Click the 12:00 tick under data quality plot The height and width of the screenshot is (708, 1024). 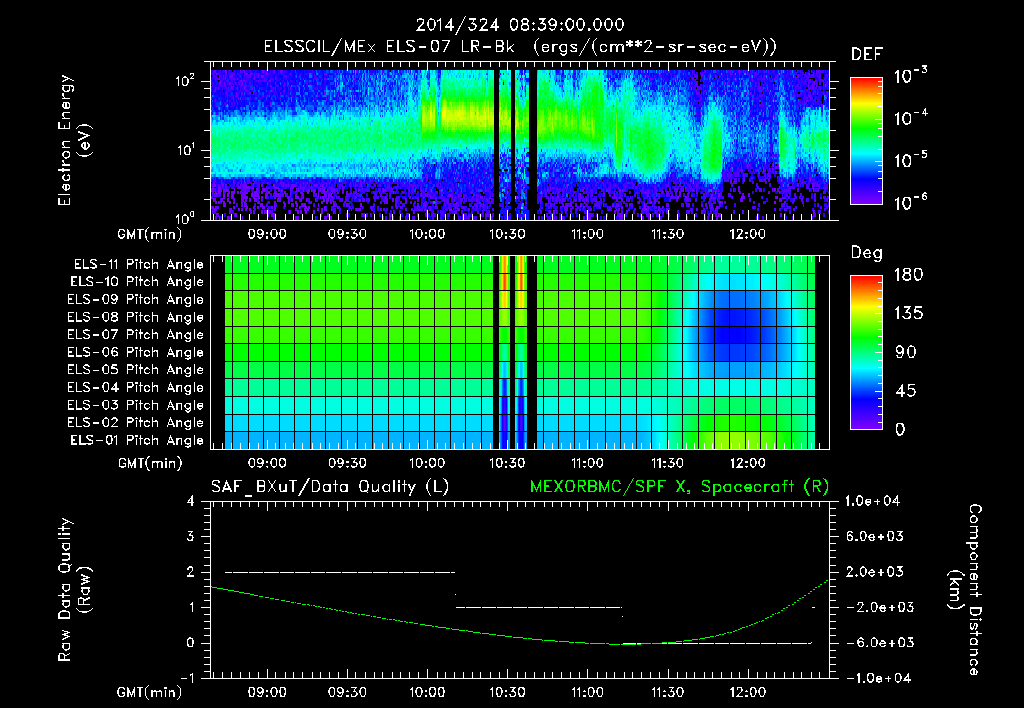pos(747,692)
